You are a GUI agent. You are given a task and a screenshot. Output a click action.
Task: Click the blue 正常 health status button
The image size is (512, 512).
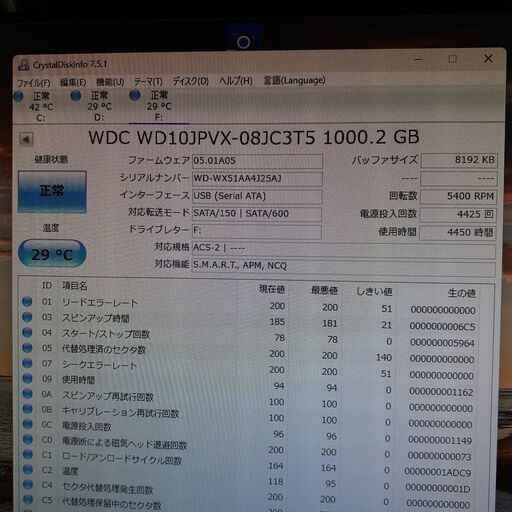point(52,192)
